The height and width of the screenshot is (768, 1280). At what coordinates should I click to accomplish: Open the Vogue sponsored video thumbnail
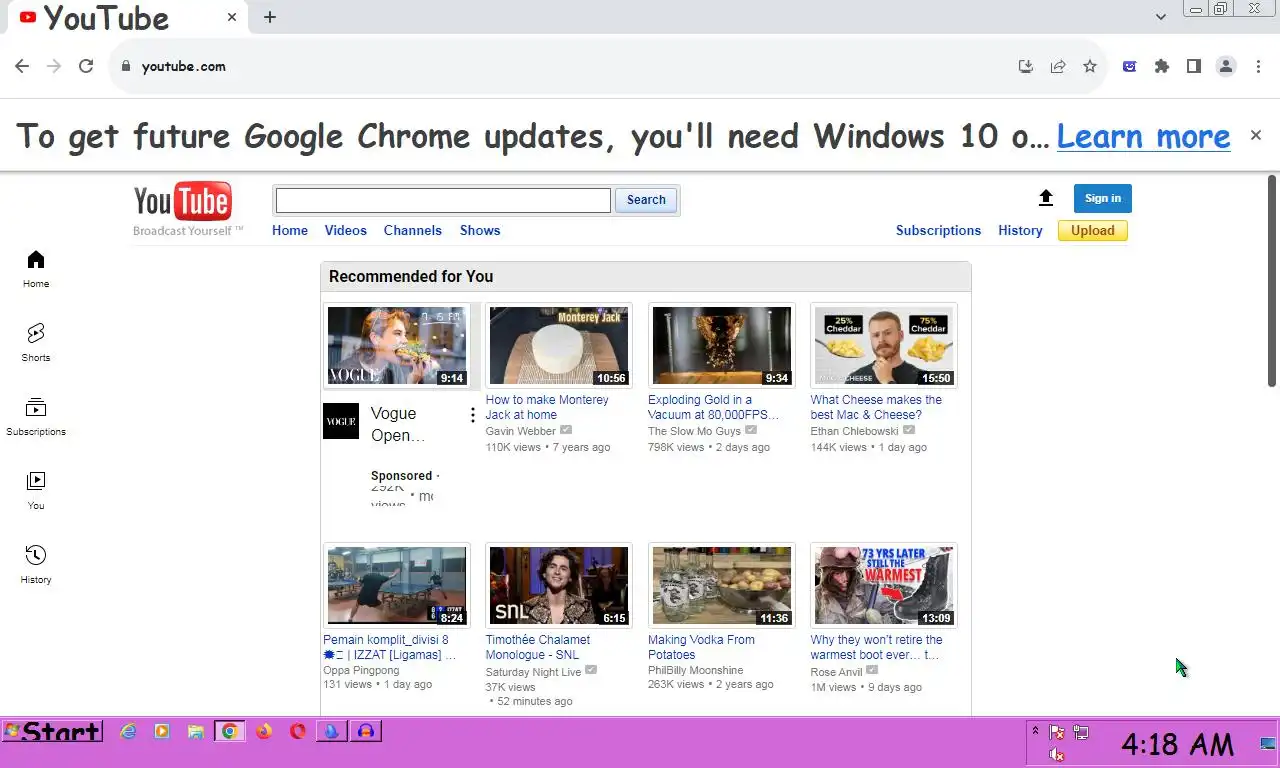click(397, 346)
